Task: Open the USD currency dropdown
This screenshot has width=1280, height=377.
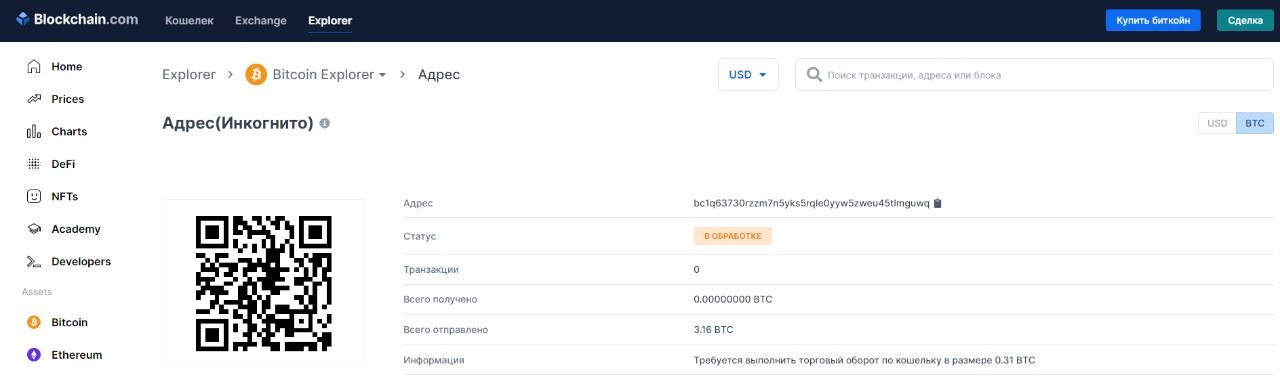Action: tap(748, 75)
